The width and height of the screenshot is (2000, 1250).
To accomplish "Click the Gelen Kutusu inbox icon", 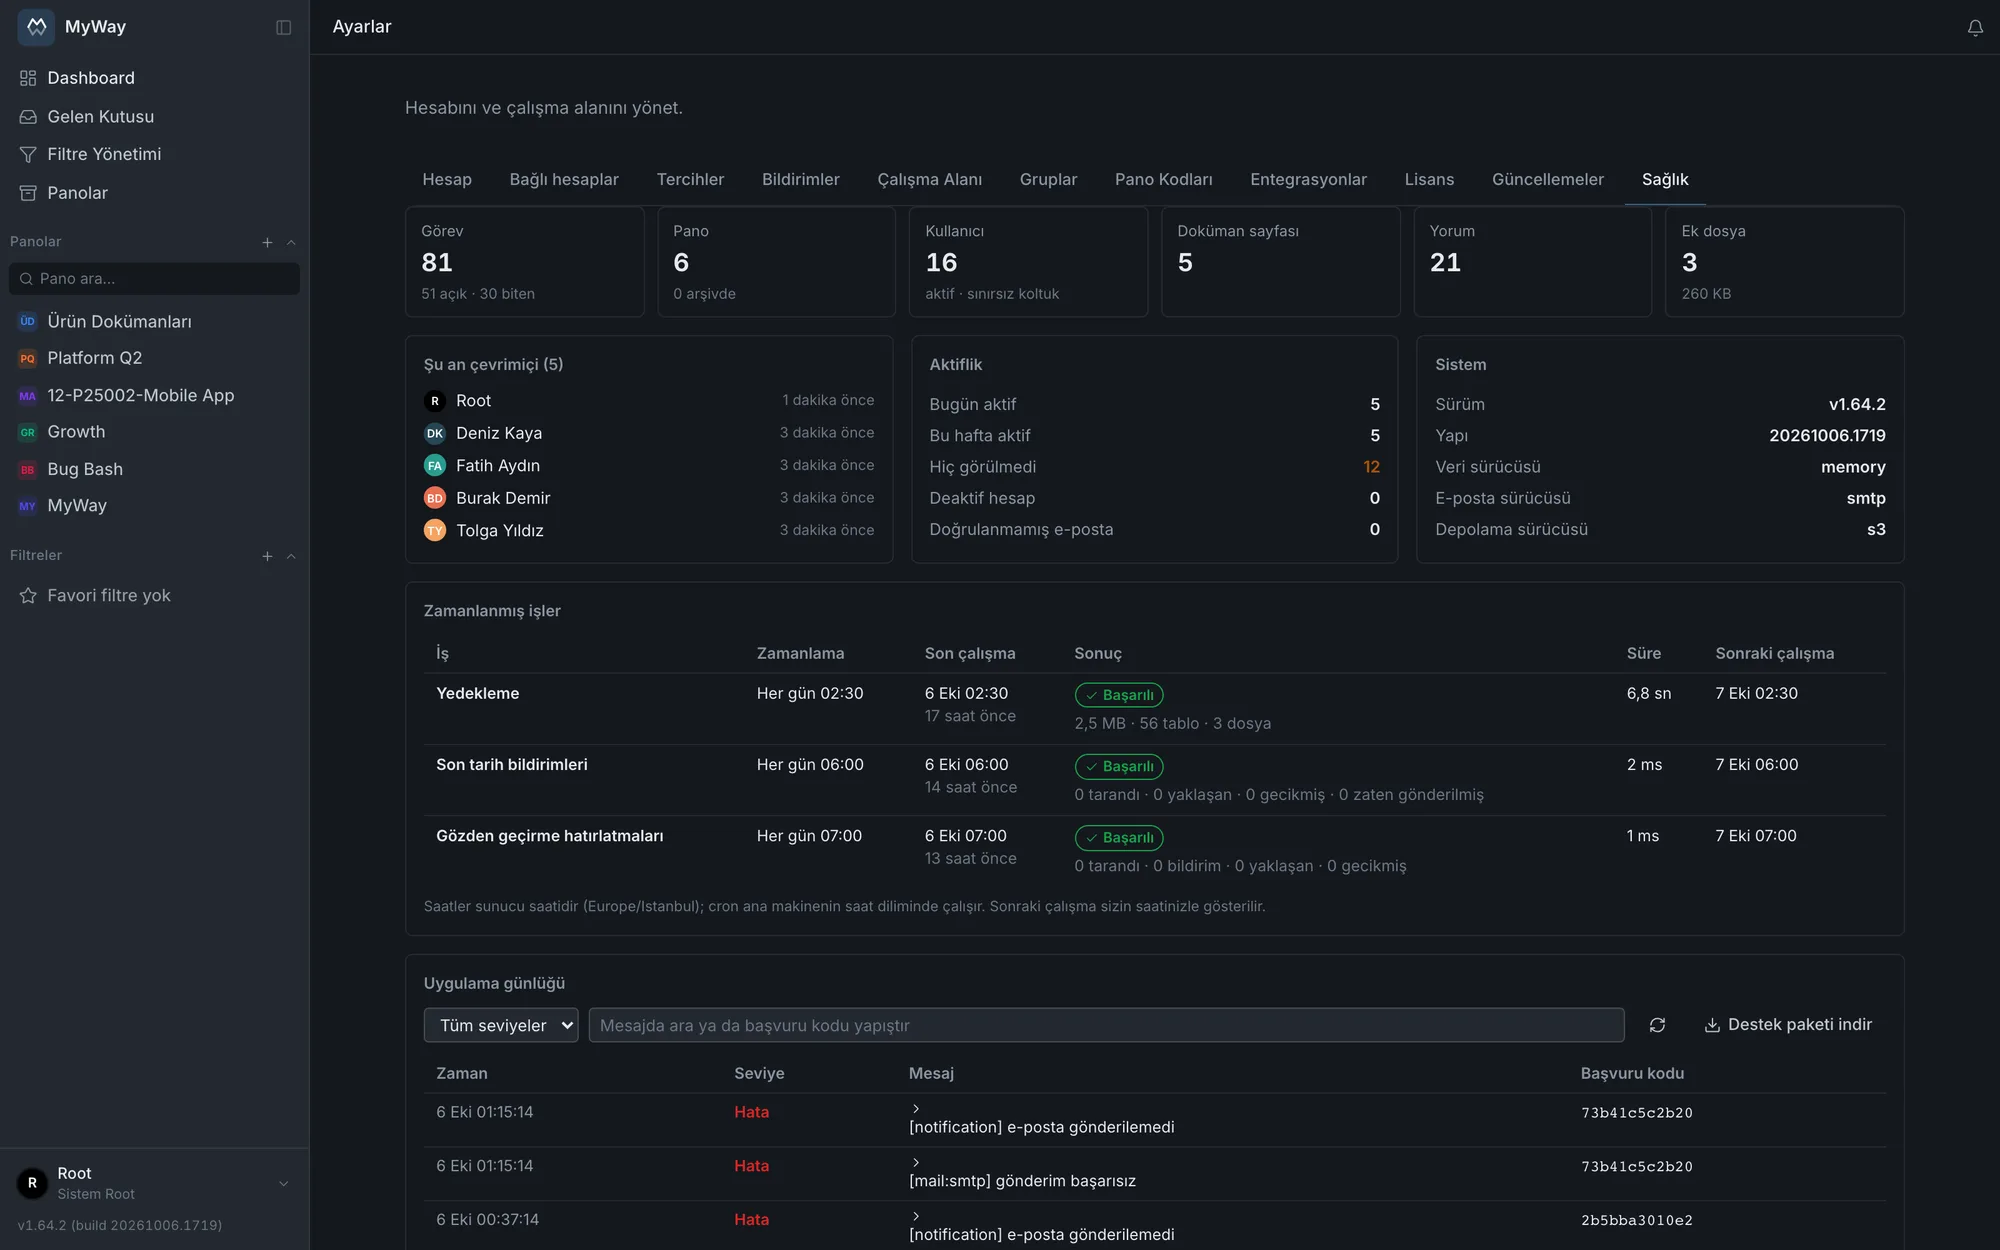I will [x=28, y=117].
